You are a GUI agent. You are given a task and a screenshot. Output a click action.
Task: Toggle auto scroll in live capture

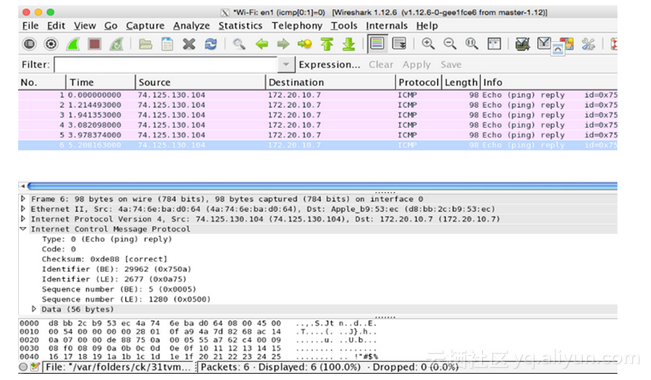point(399,44)
